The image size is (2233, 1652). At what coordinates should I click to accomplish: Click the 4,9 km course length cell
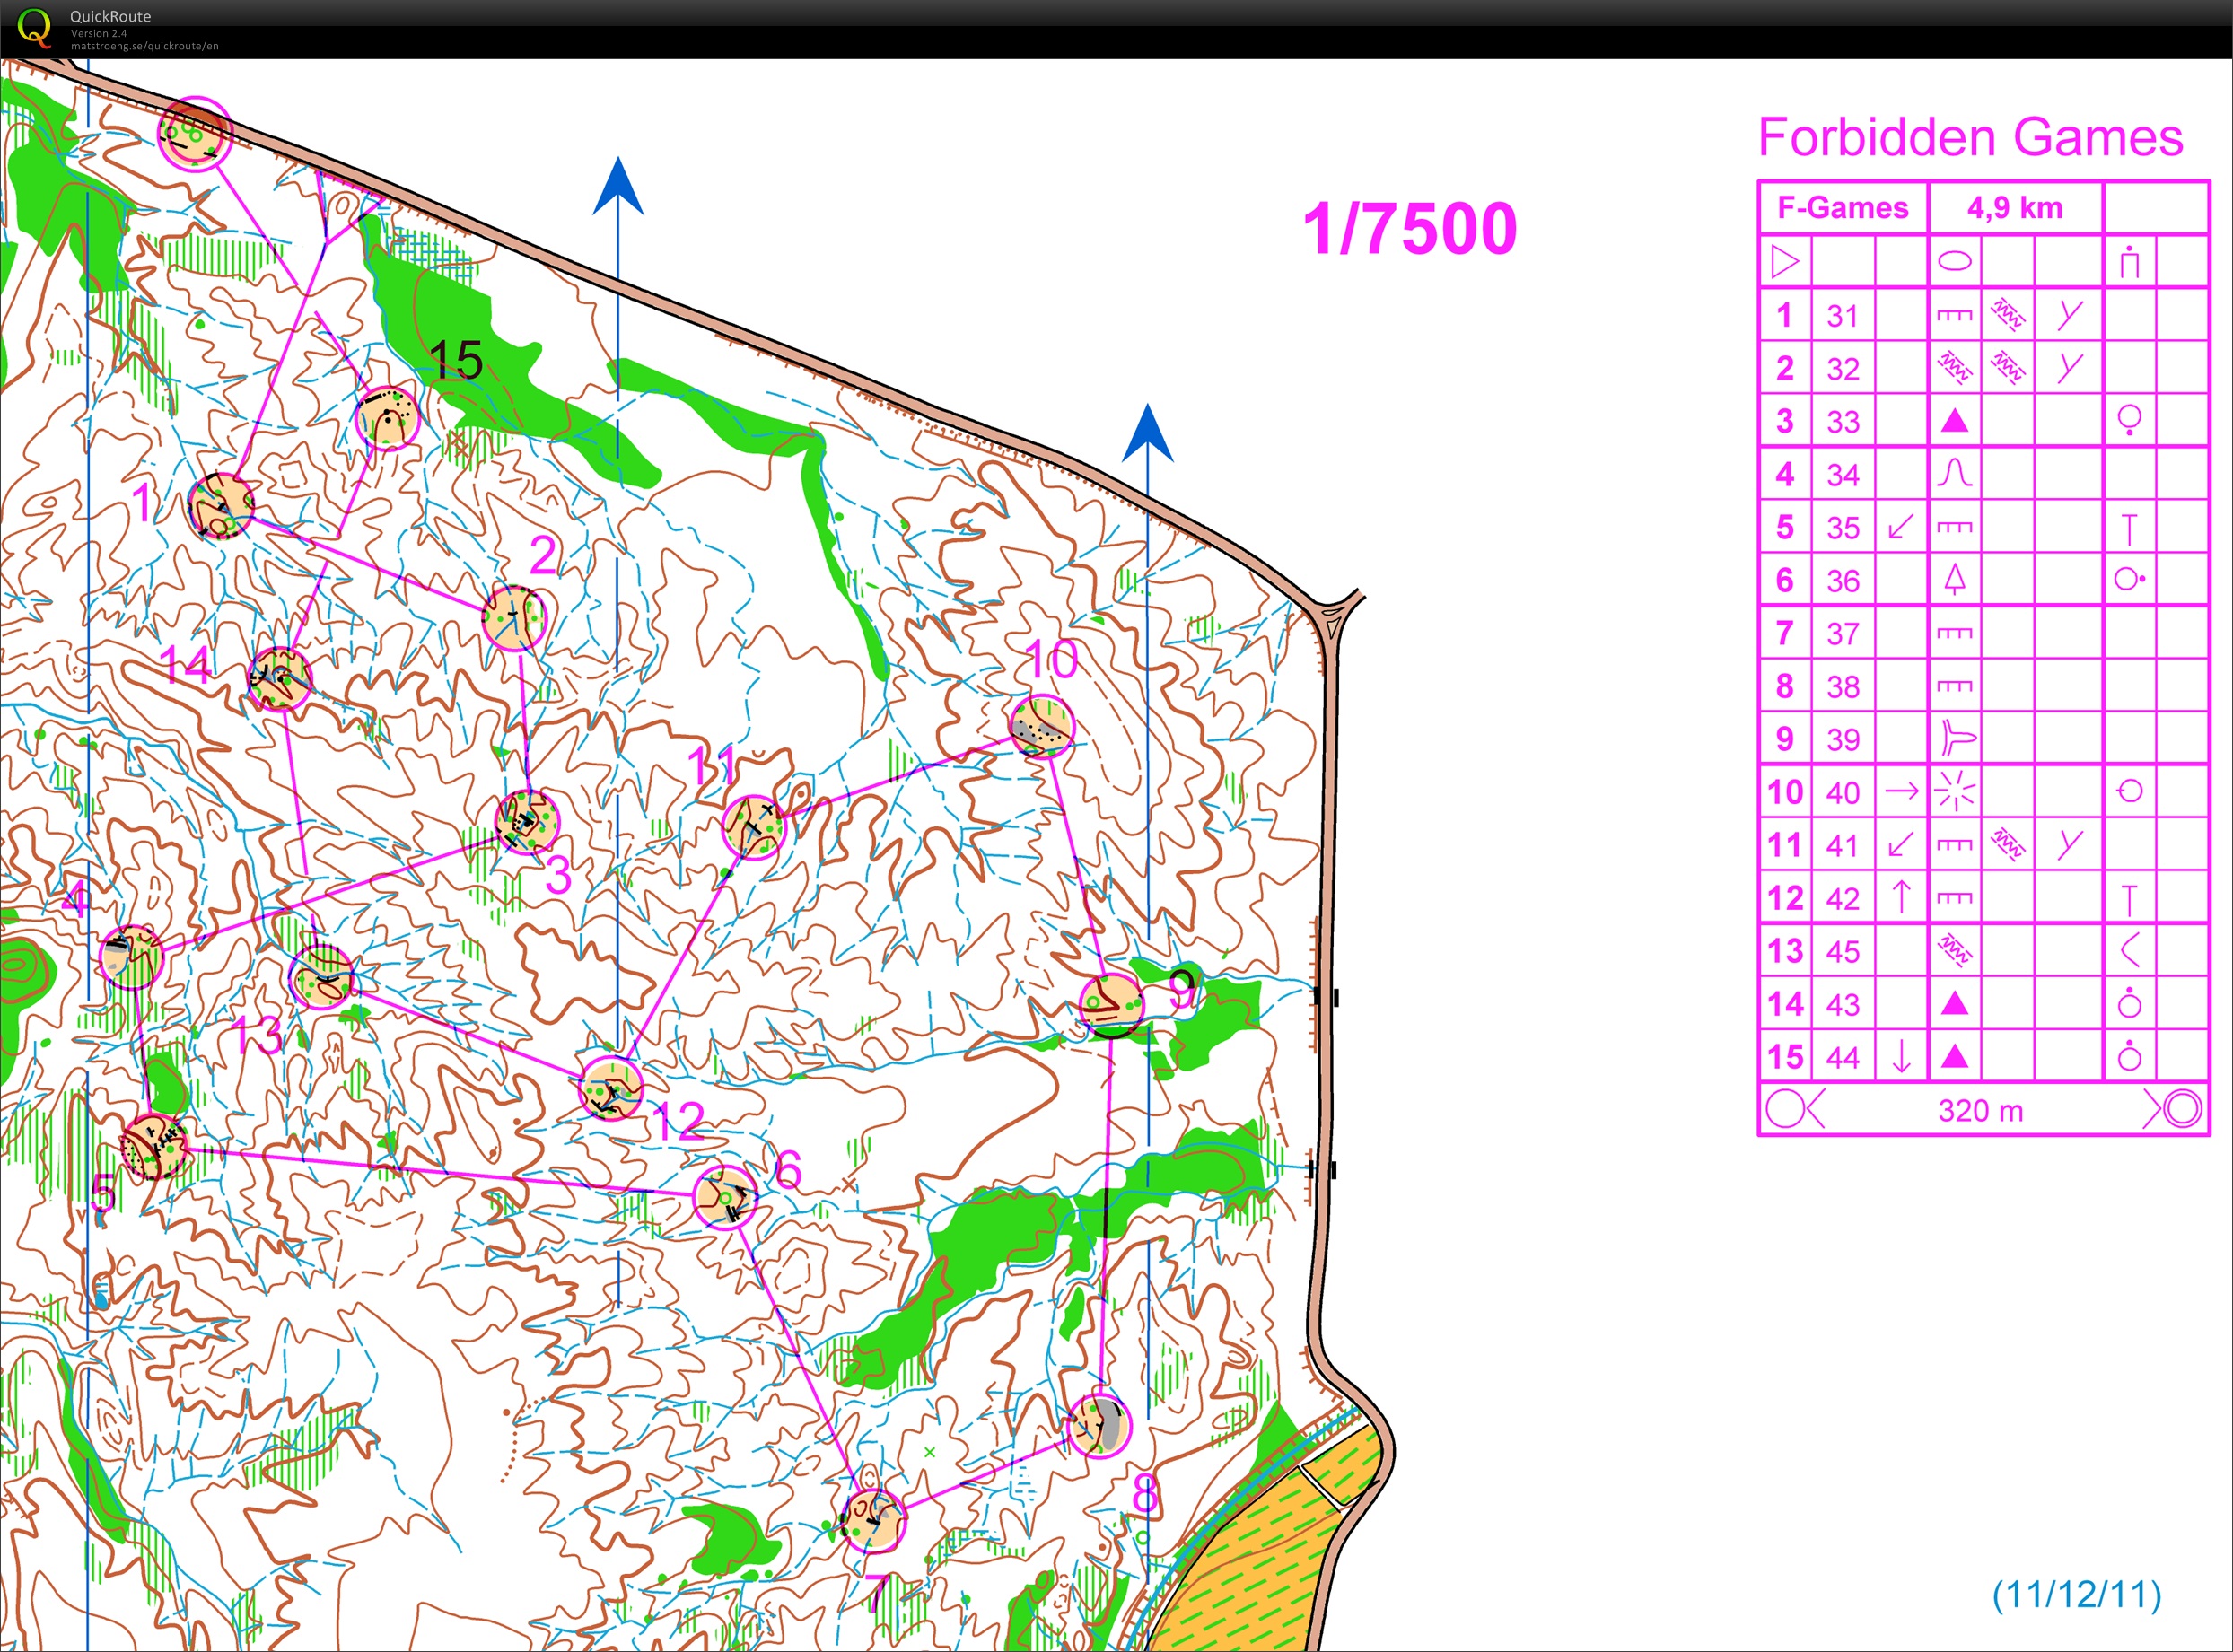2014,208
